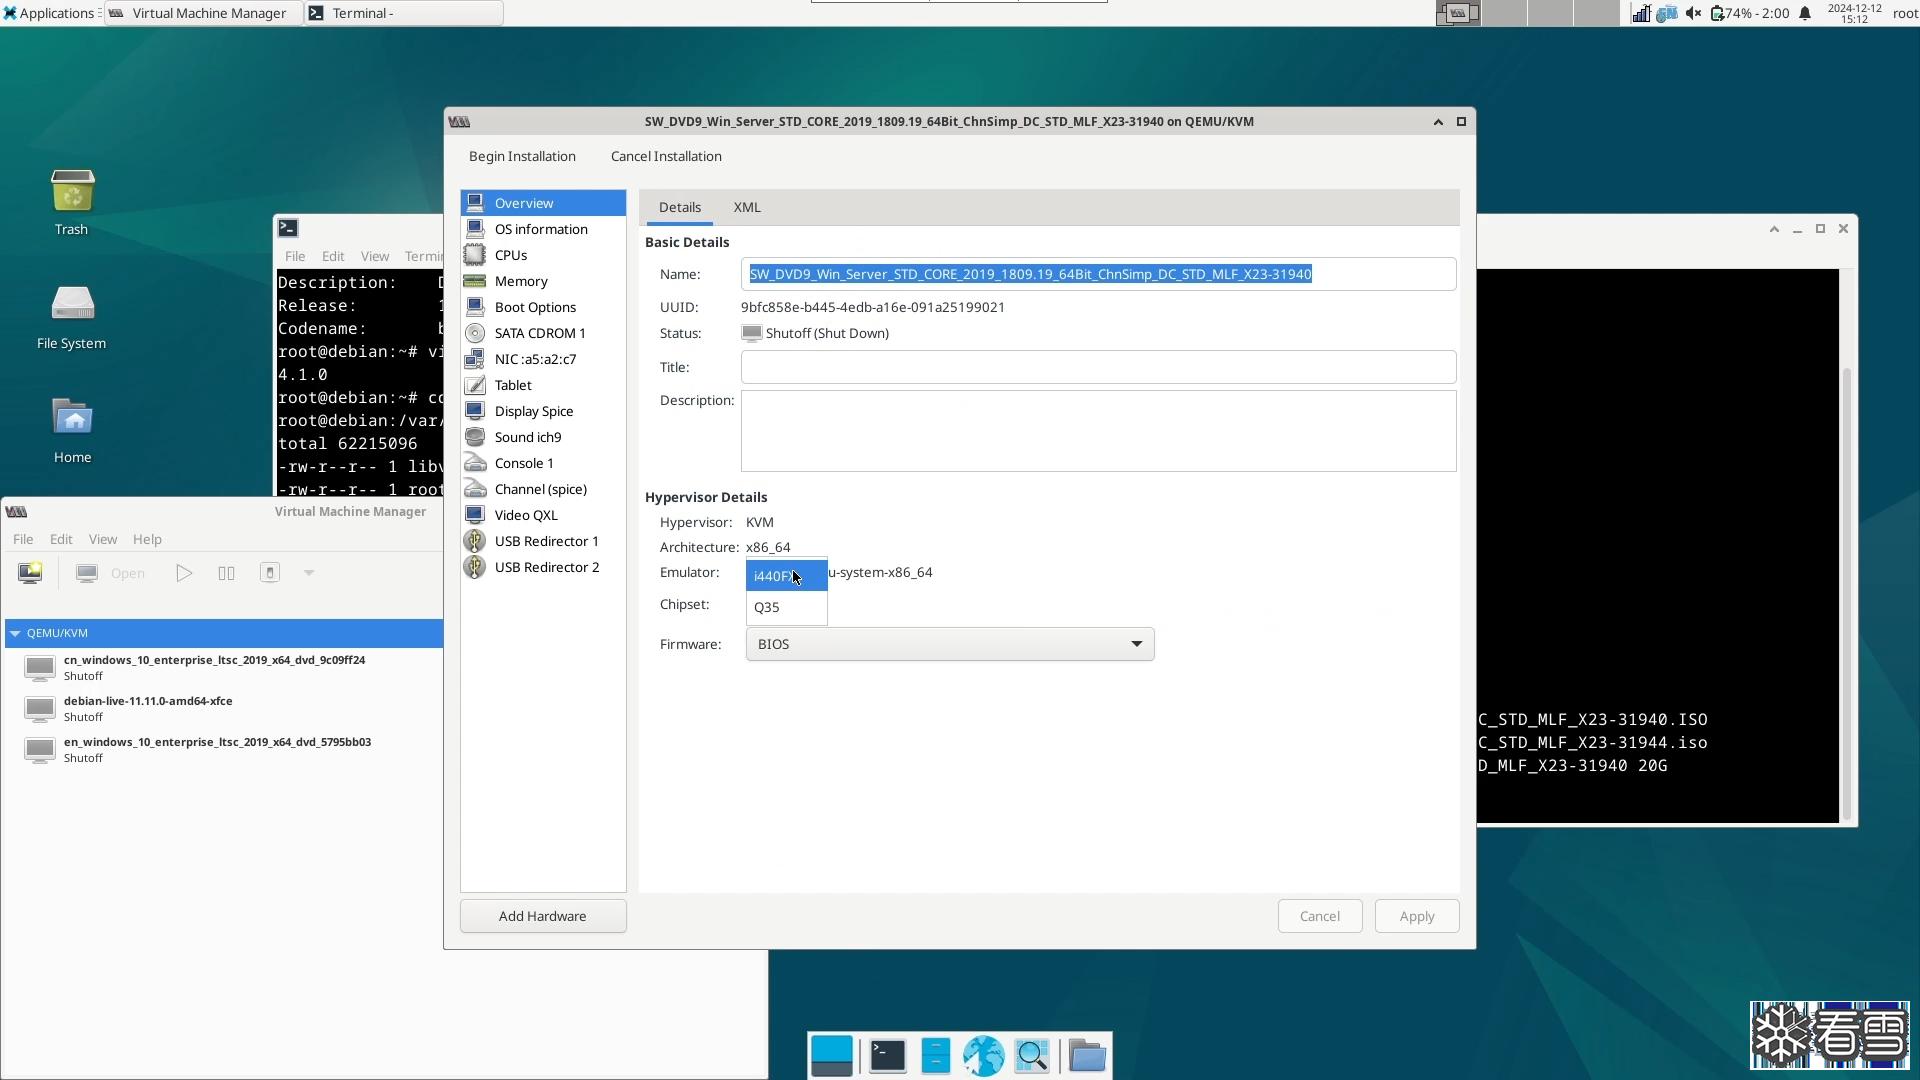1920x1080 pixels.
Task: Choose Q35 from chipset list
Action: click(x=767, y=607)
